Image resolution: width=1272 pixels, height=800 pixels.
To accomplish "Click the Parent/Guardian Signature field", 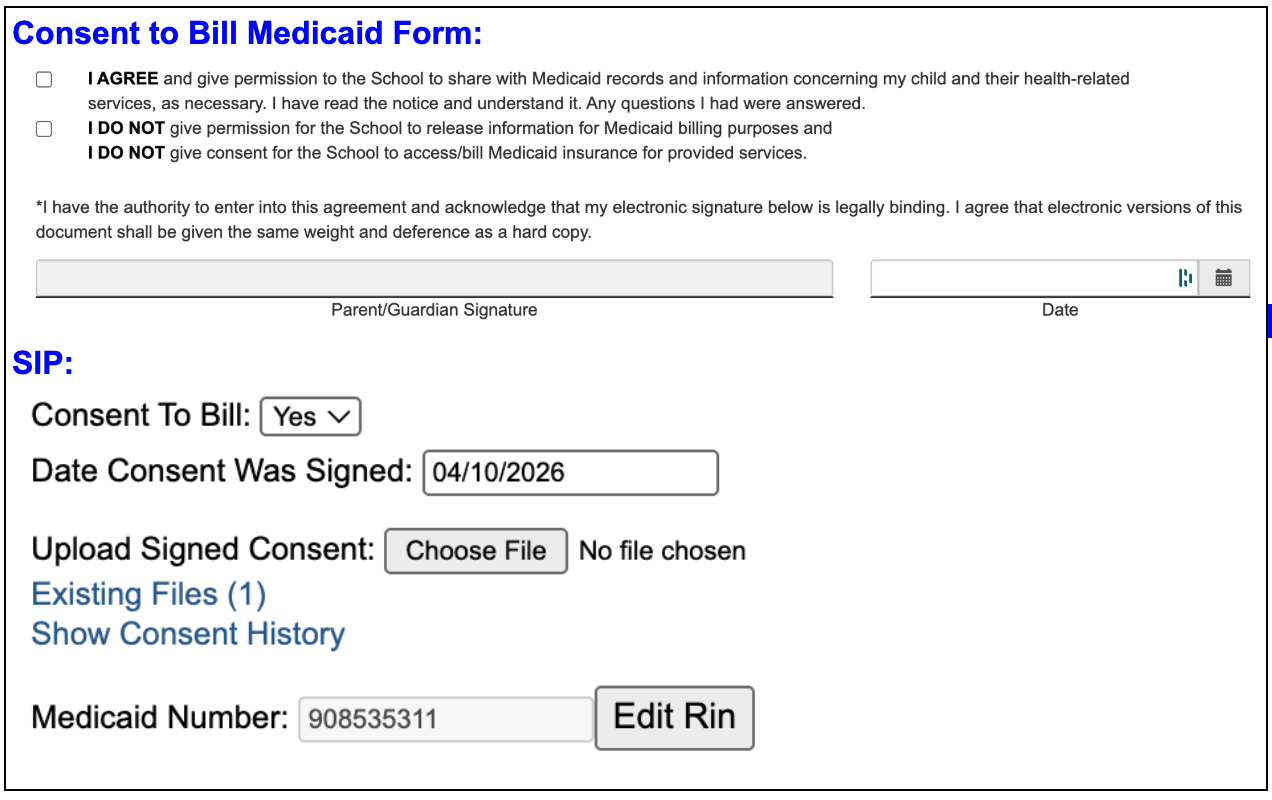I will (434, 278).
